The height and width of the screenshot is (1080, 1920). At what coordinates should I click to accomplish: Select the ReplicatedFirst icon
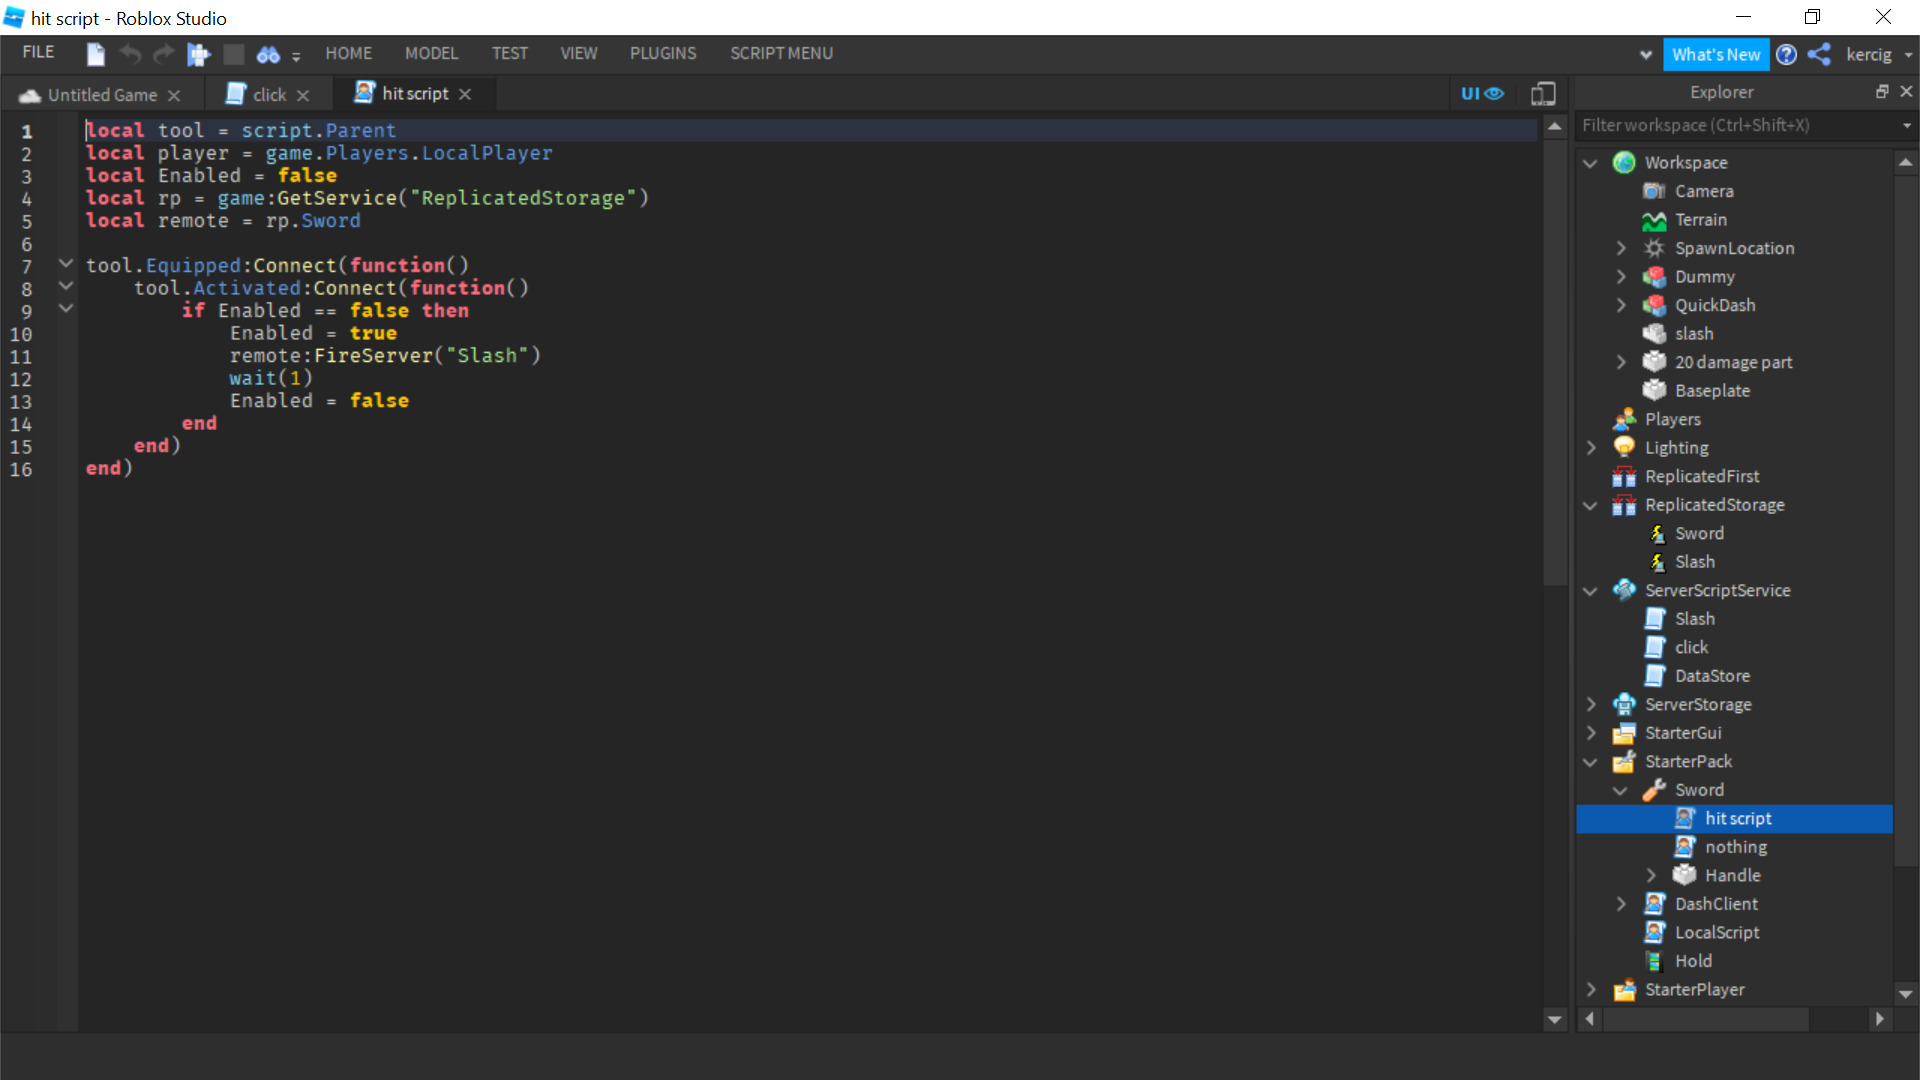(1625, 477)
